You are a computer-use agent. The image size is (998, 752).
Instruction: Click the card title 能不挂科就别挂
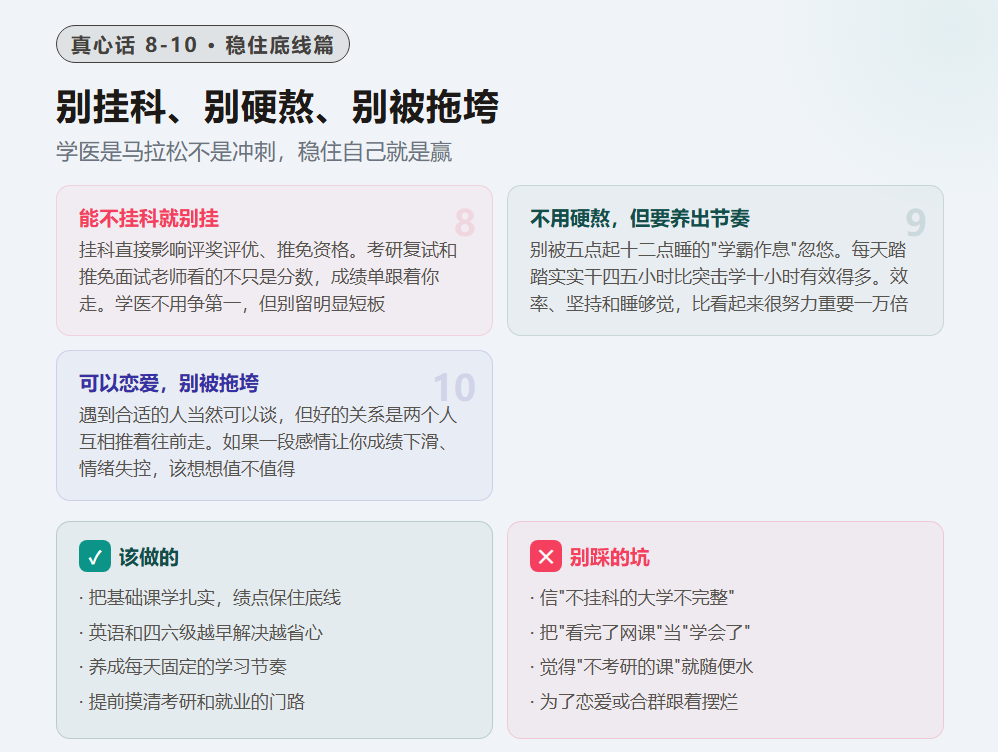coord(149,218)
